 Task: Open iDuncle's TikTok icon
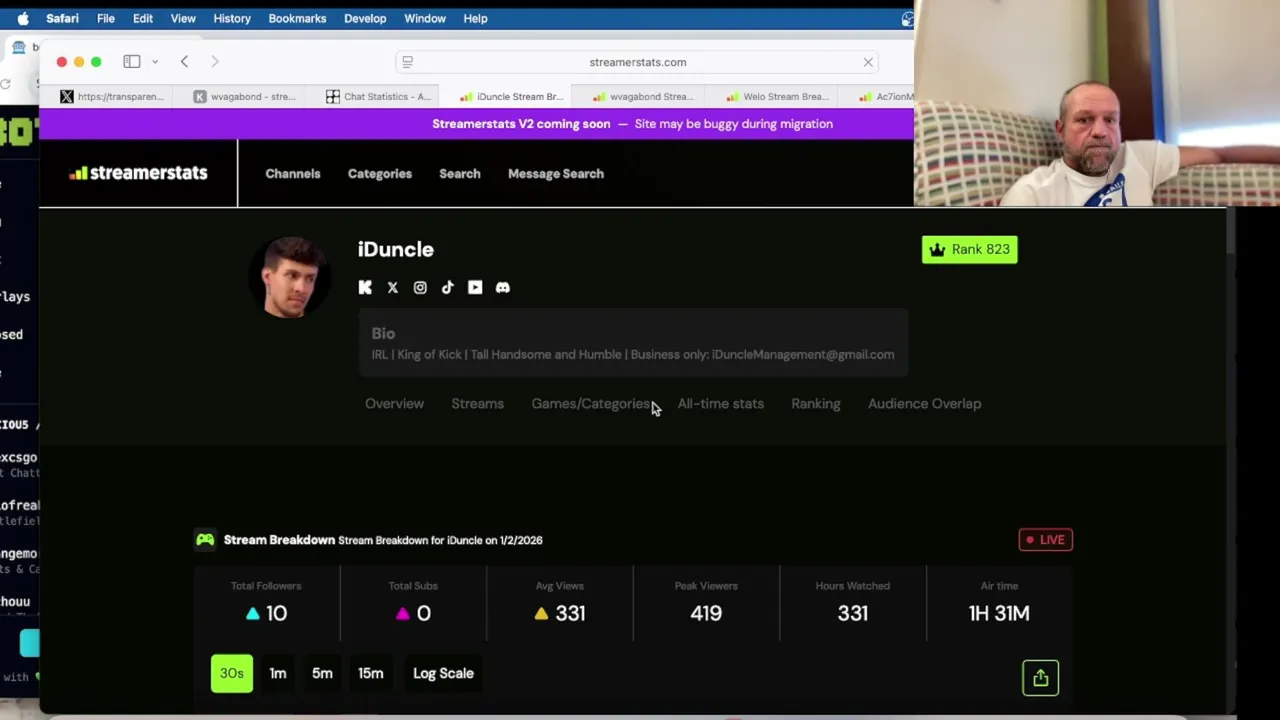(447, 287)
